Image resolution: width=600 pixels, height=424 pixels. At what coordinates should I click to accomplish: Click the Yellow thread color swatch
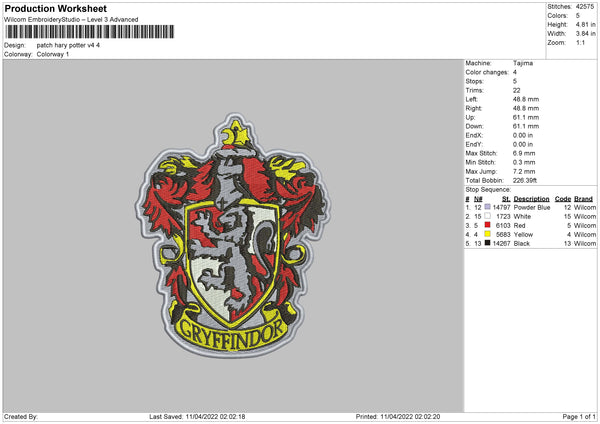point(487,234)
